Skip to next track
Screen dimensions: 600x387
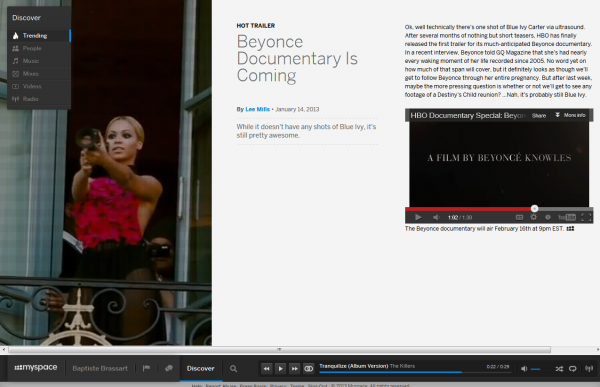point(294,368)
